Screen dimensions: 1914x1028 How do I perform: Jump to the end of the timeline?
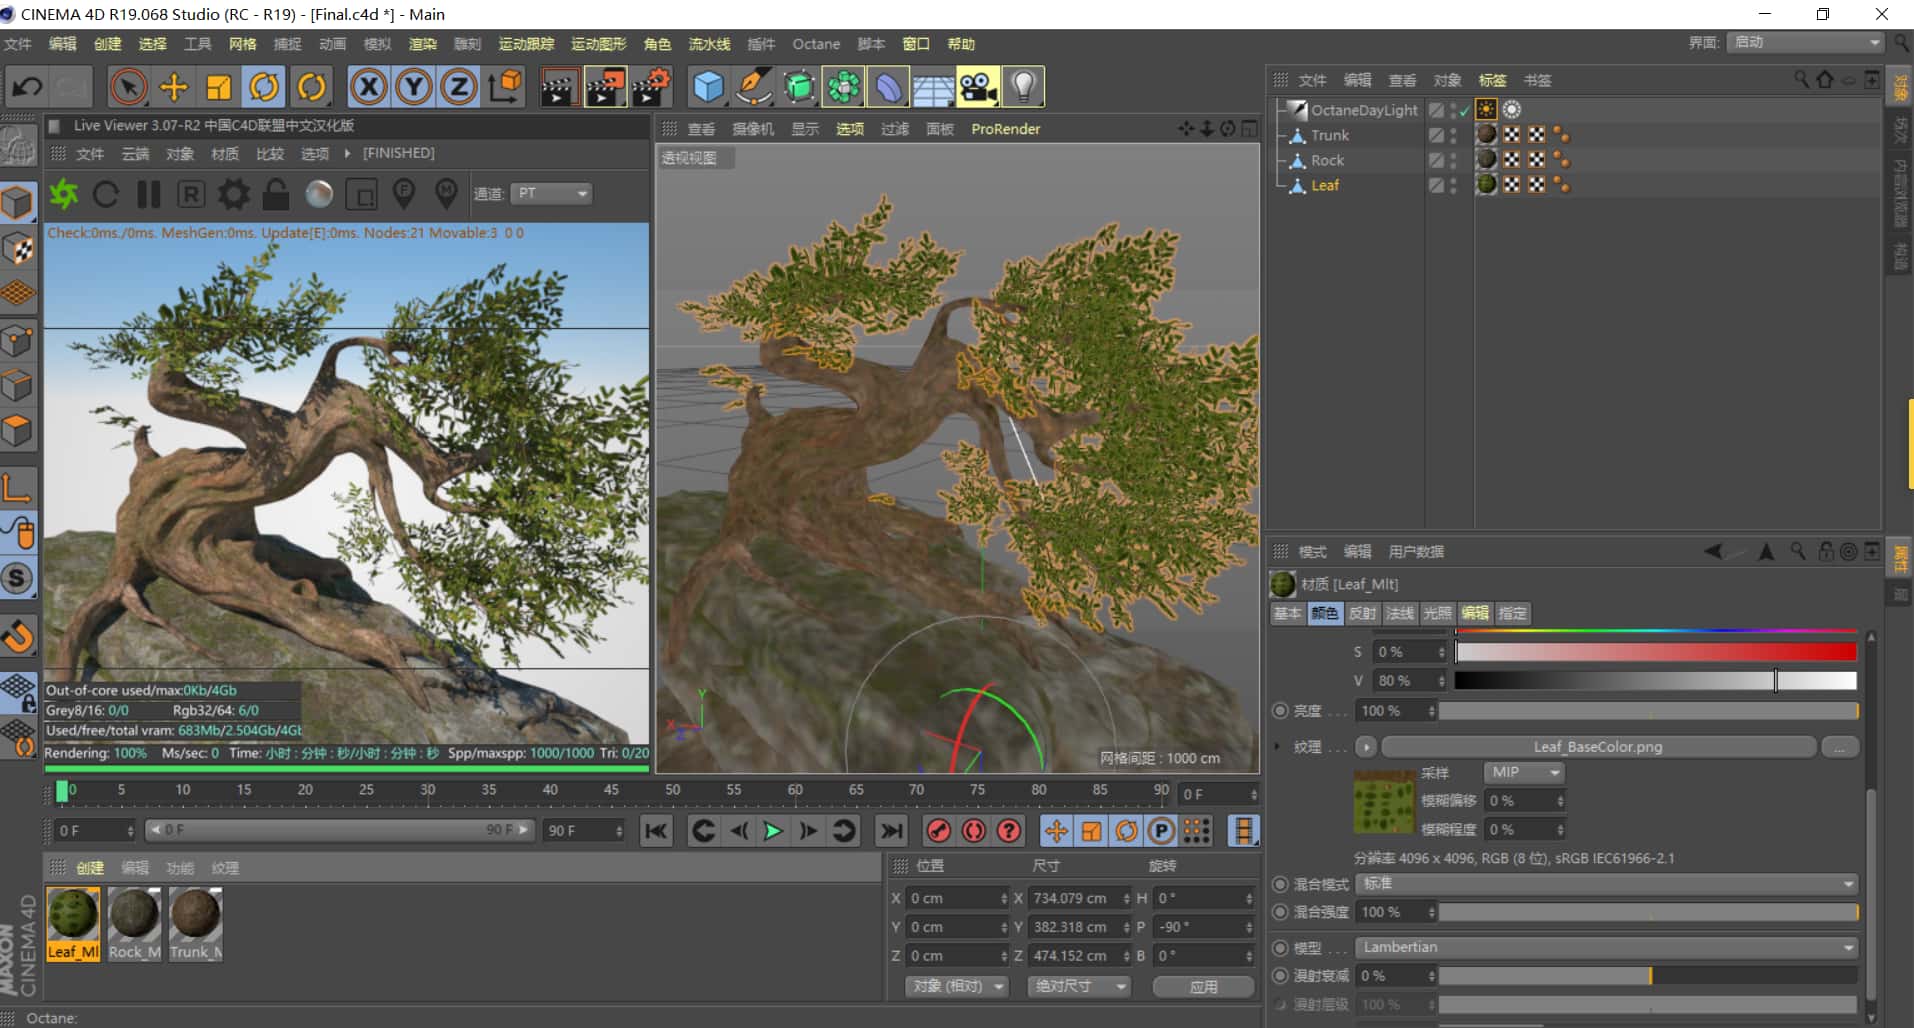pyautogui.click(x=891, y=831)
